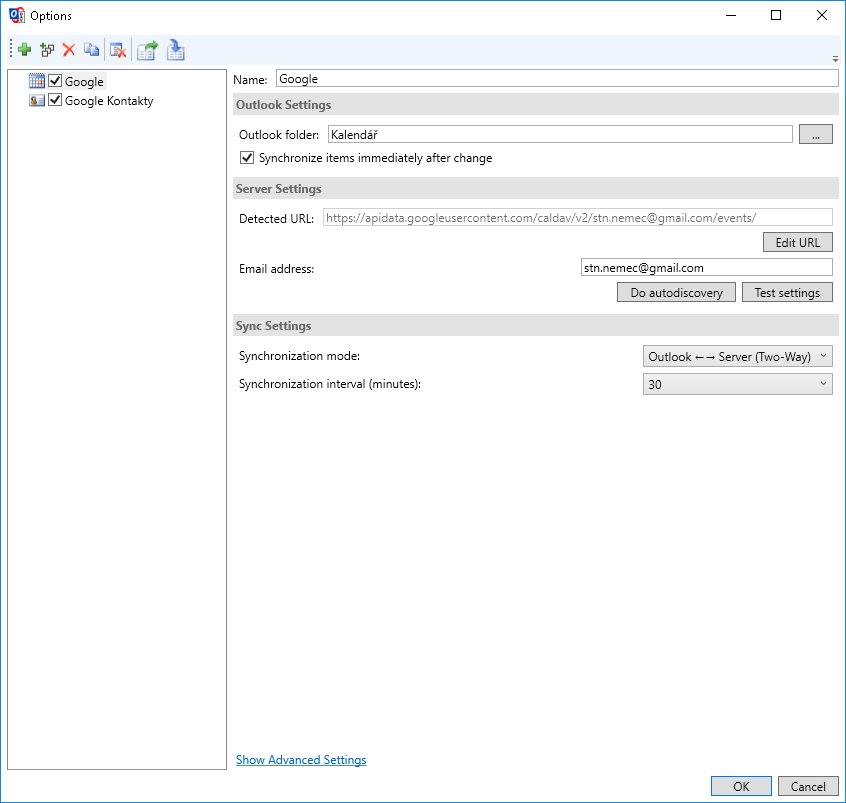Click the Email address input field
Screen dimensions: 846x803
point(706,268)
